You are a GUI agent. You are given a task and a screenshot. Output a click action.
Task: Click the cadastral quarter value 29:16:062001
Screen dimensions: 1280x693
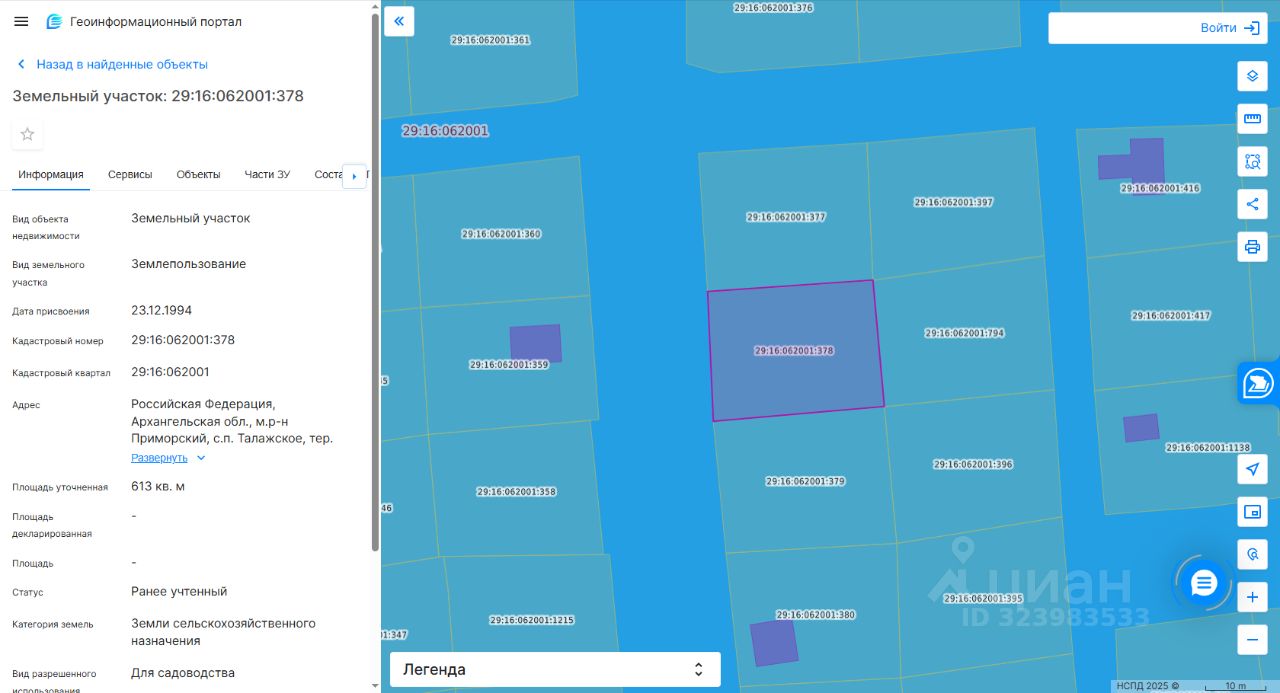click(170, 372)
